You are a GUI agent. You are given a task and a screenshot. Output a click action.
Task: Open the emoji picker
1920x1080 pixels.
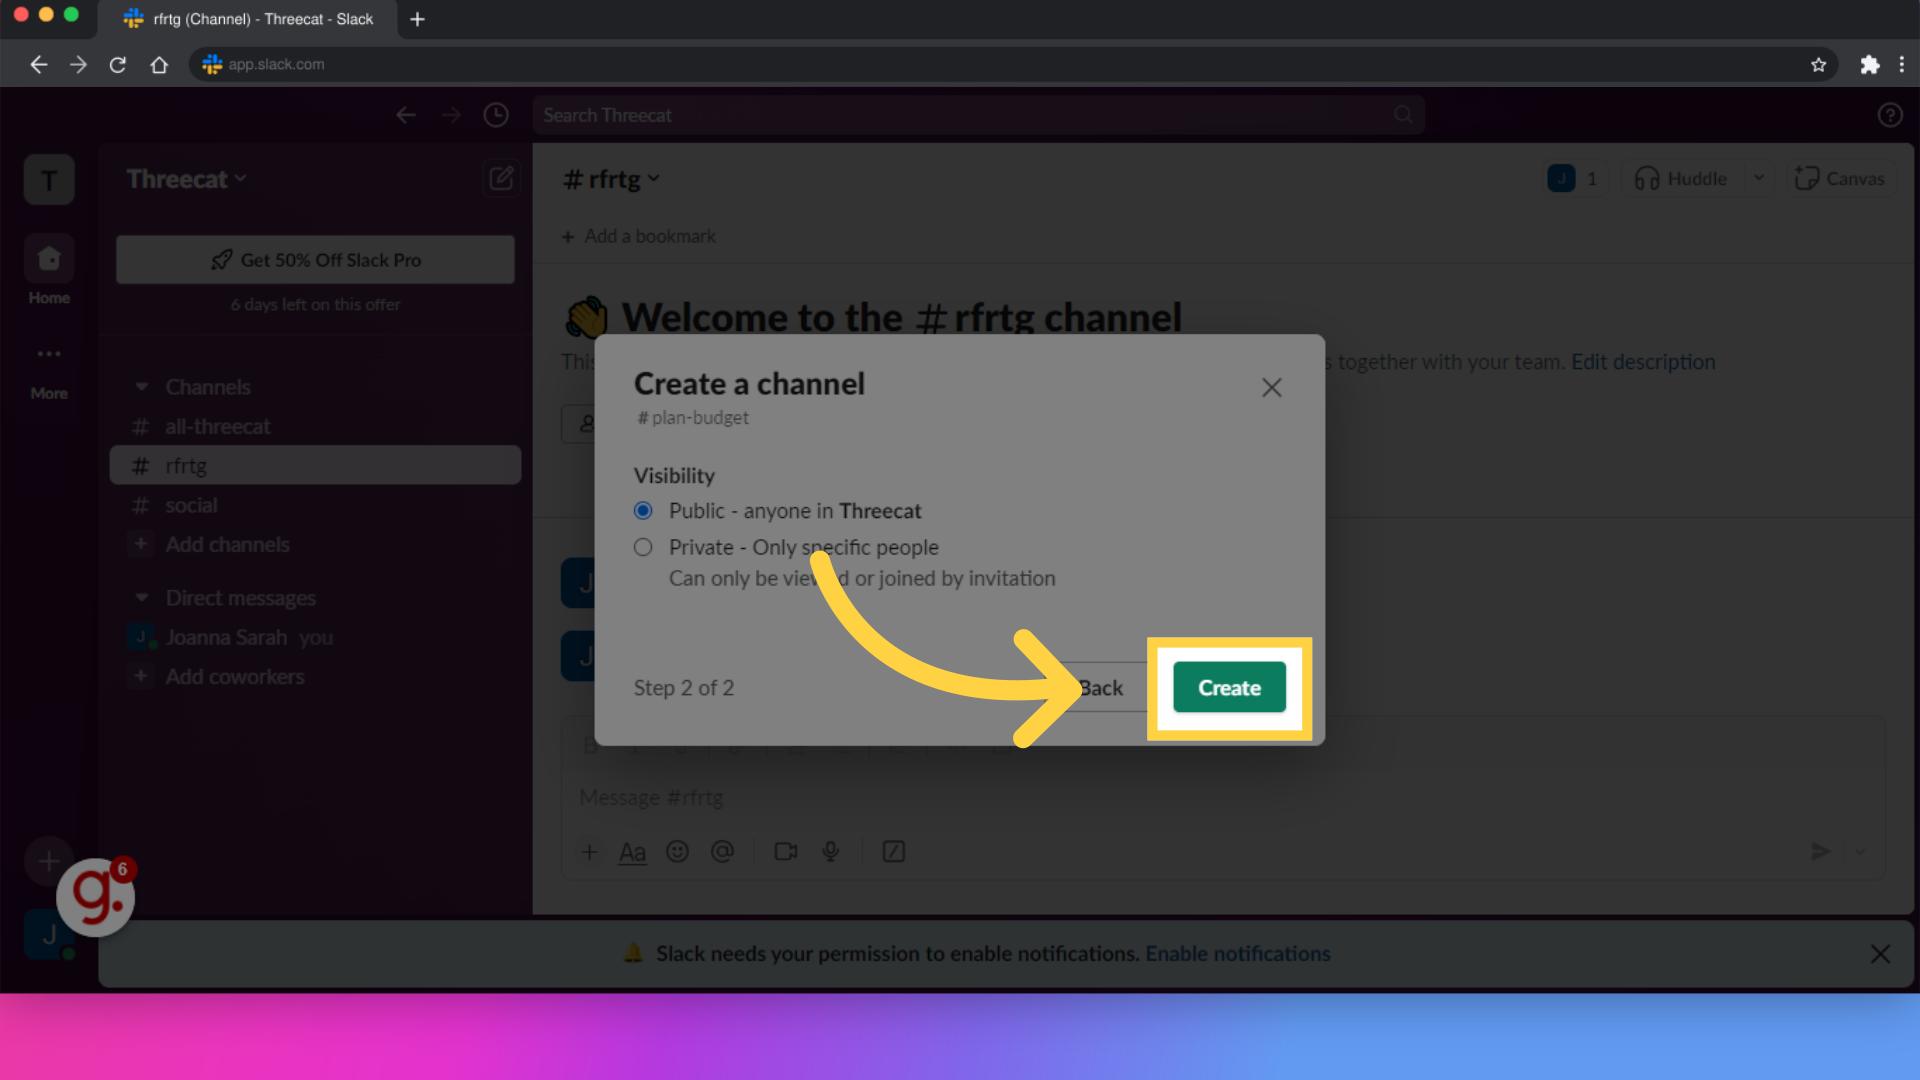click(x=677, y=852)
